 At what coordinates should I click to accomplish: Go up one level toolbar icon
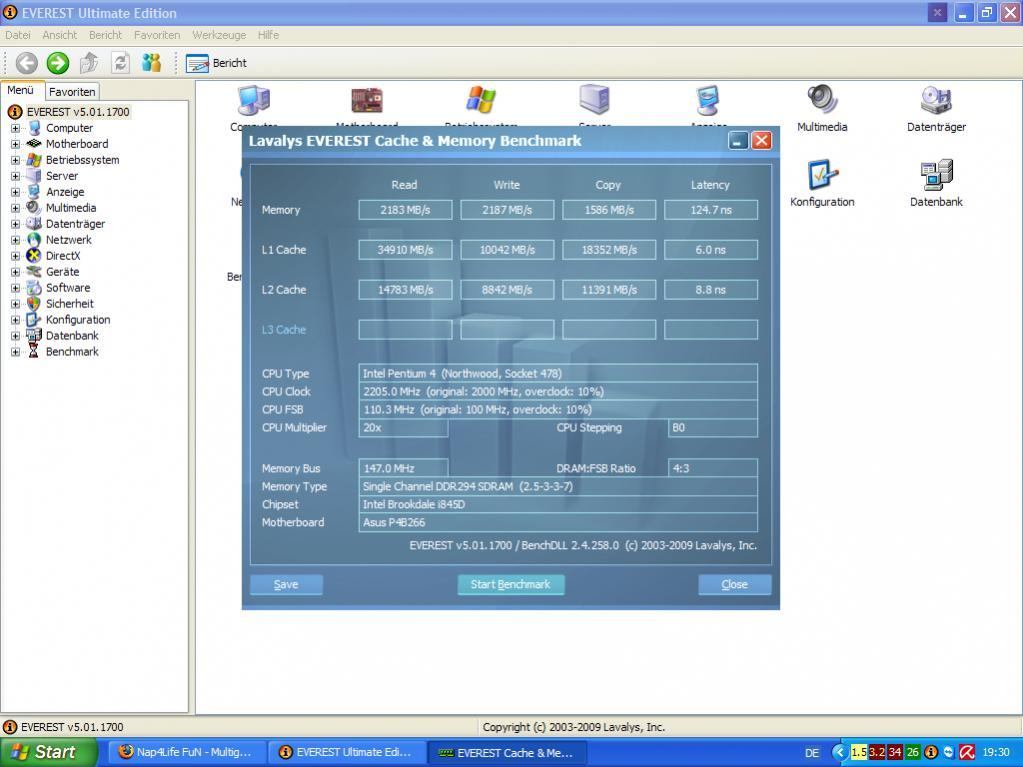[x=89, y=63]
